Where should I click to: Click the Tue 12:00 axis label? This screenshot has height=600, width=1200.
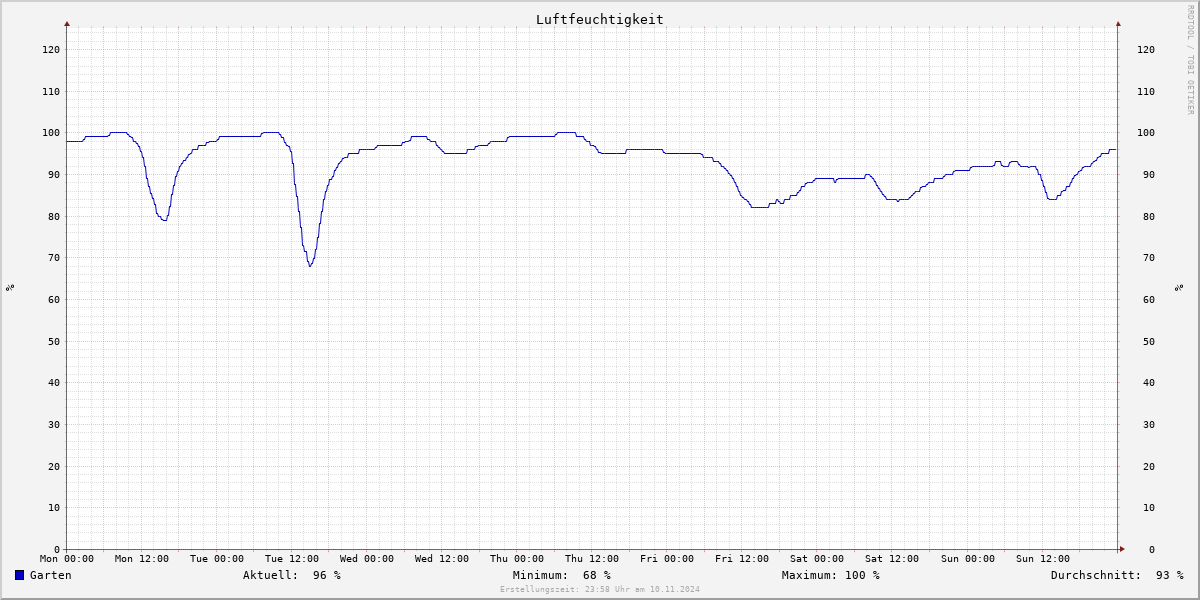click(x=292, y=559)
